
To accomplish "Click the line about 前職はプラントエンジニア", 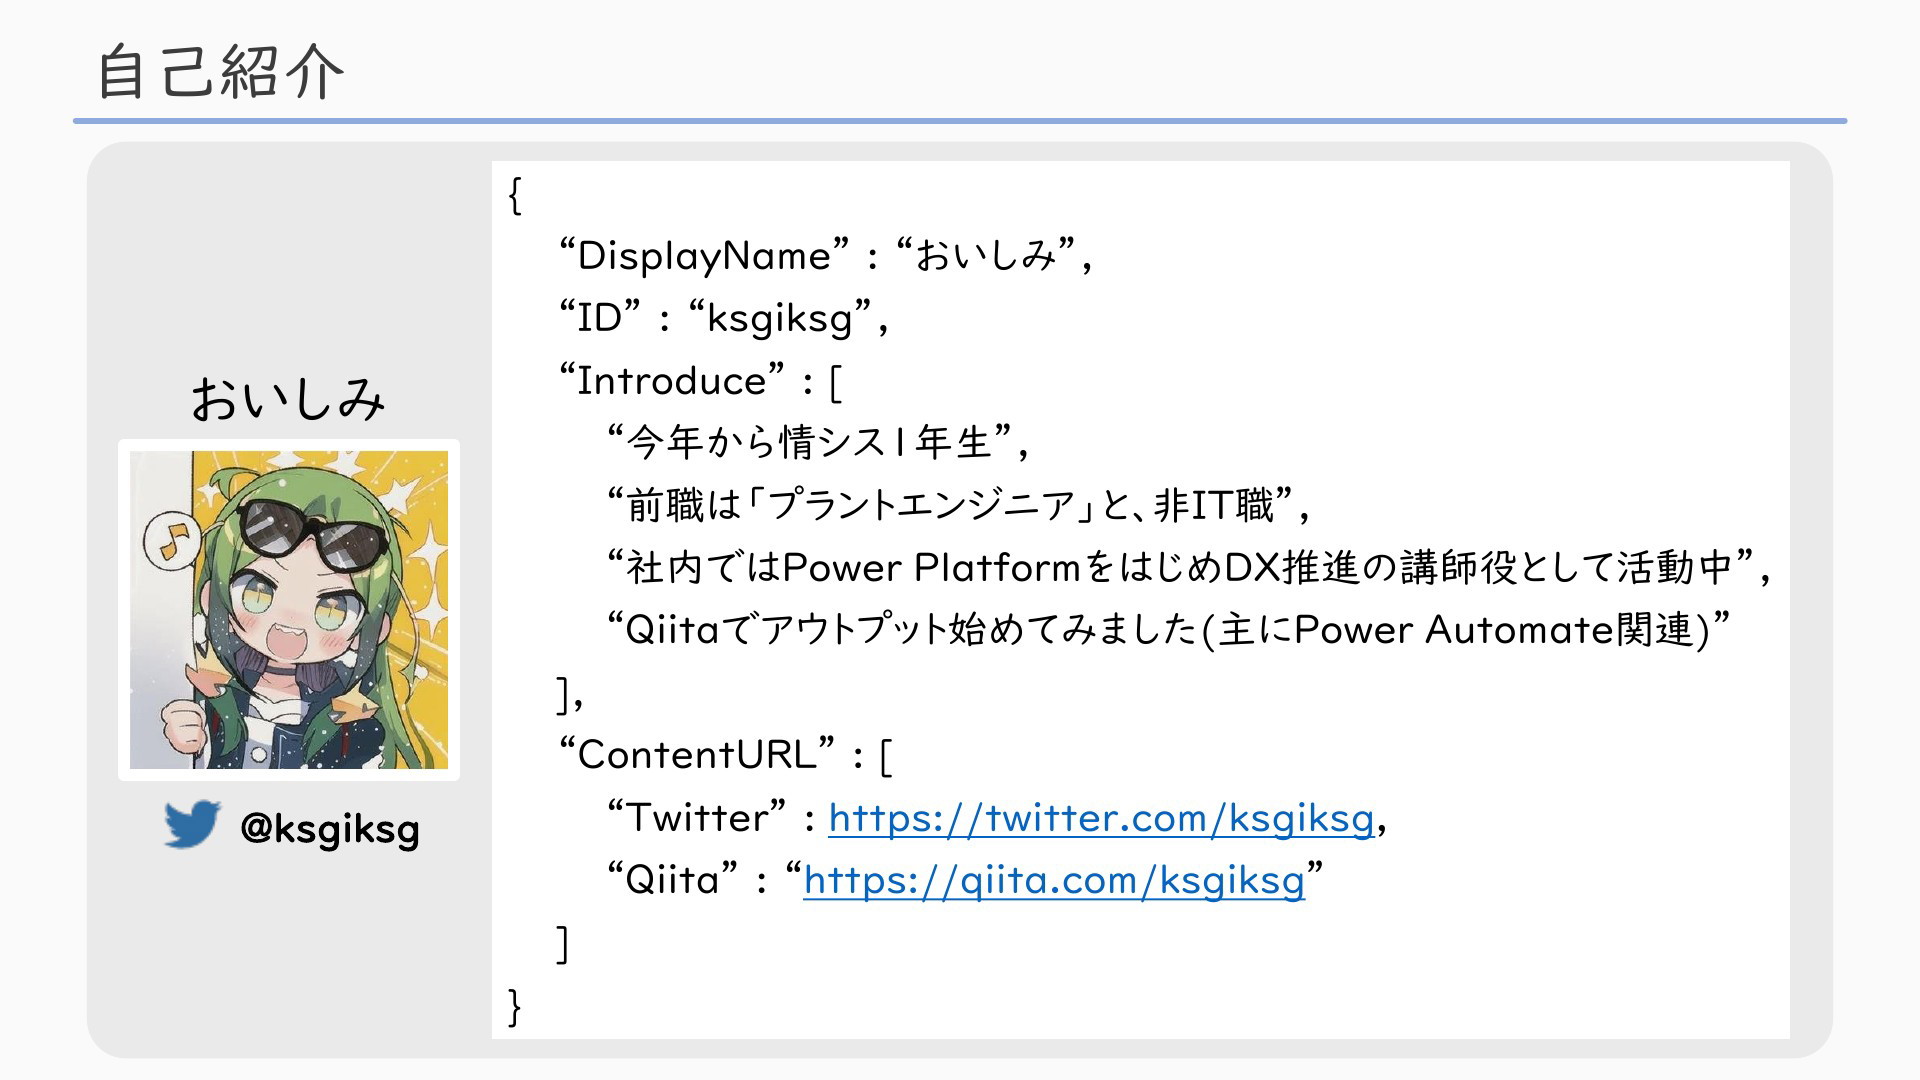I will pyautogui.click(x=959, y=505).
